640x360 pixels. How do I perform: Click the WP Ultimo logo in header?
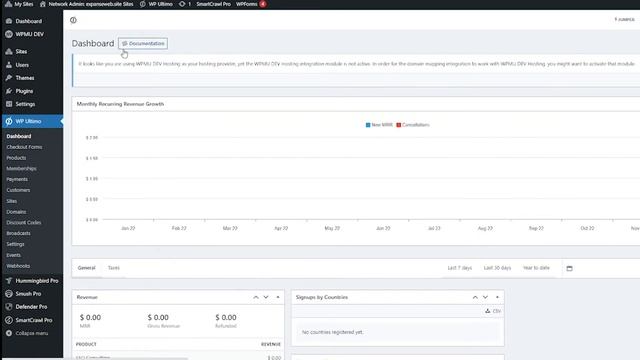73,20
